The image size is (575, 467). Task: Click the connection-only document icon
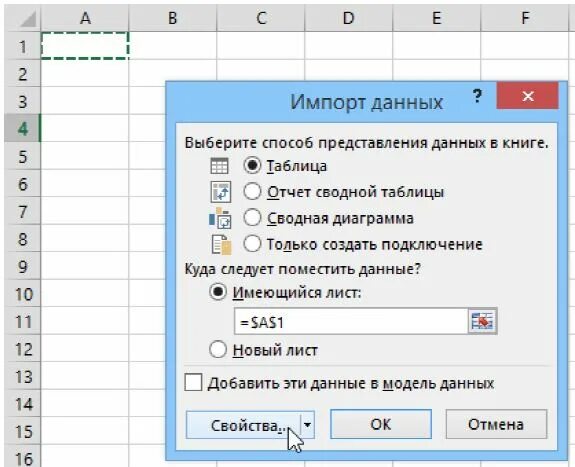point(221,244)
